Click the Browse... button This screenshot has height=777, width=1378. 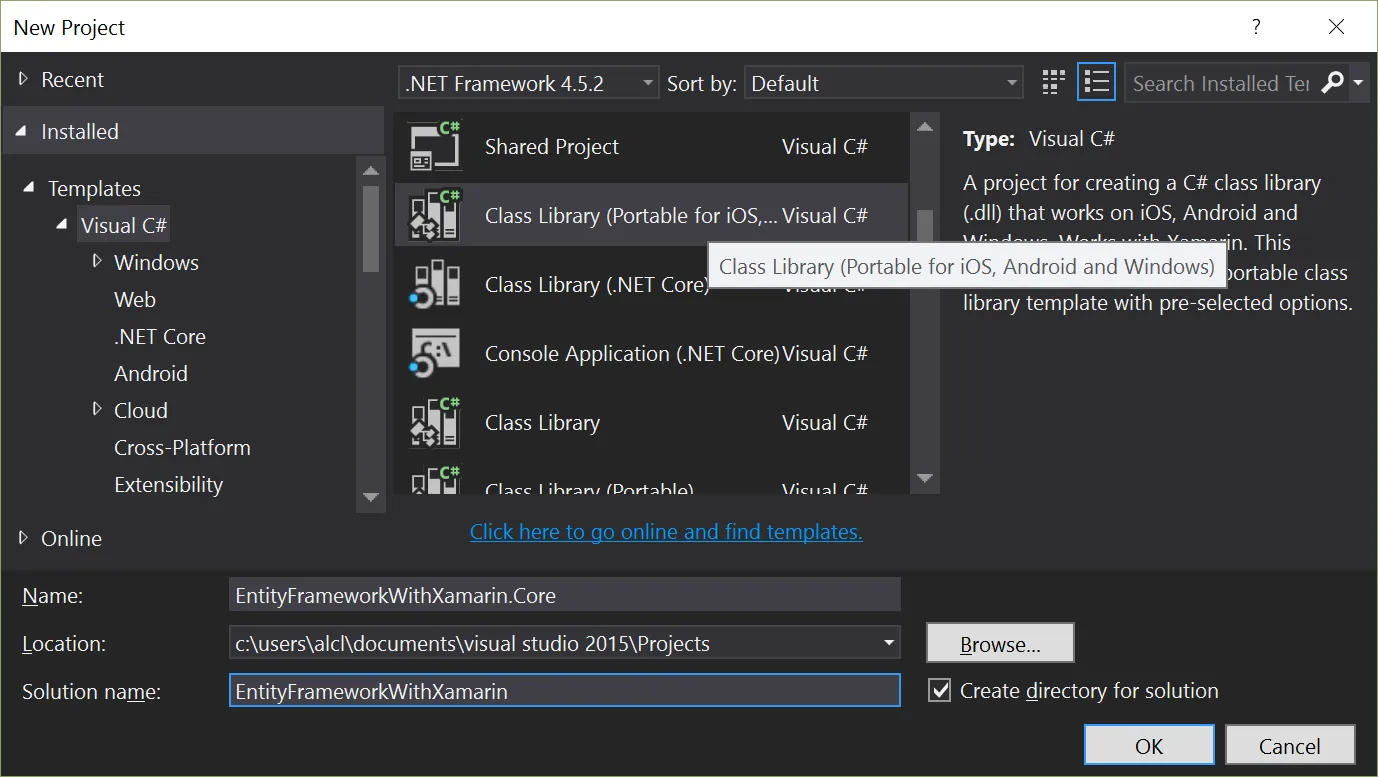click(1000, 644)
